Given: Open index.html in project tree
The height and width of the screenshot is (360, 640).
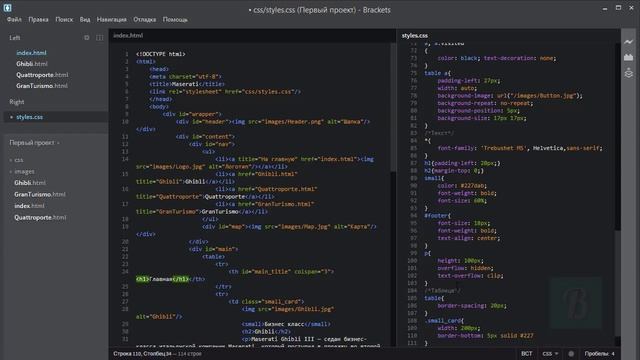Looking at the screenshot, I should click(29, 206).
